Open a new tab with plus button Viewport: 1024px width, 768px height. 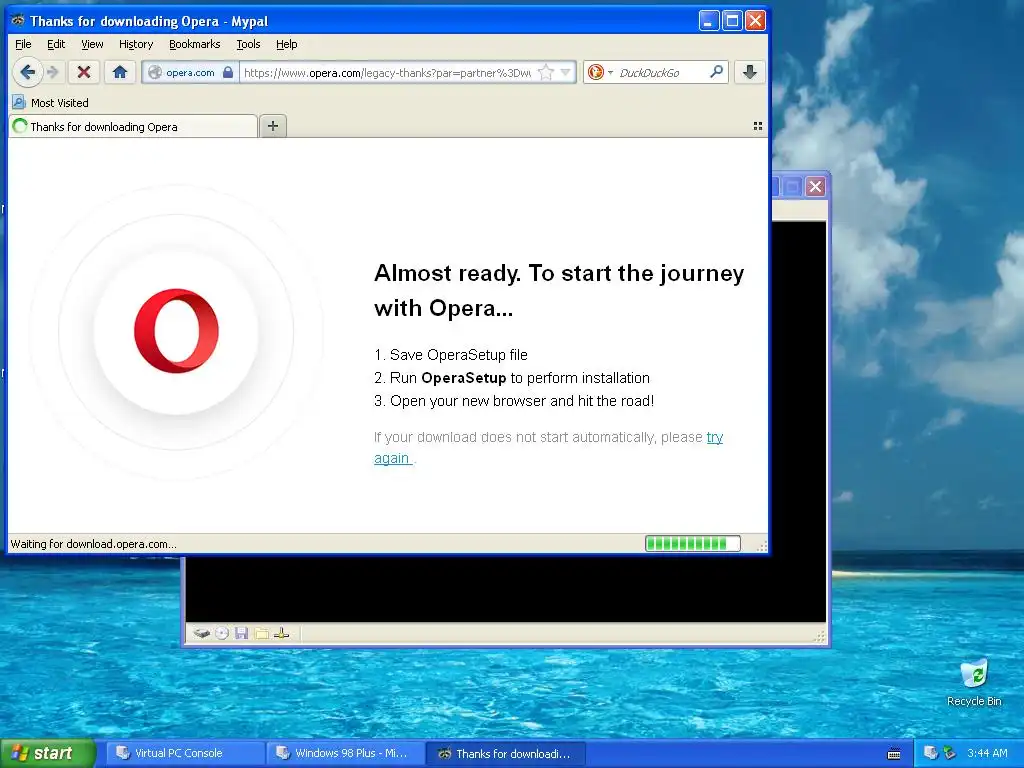coord(273,126)
